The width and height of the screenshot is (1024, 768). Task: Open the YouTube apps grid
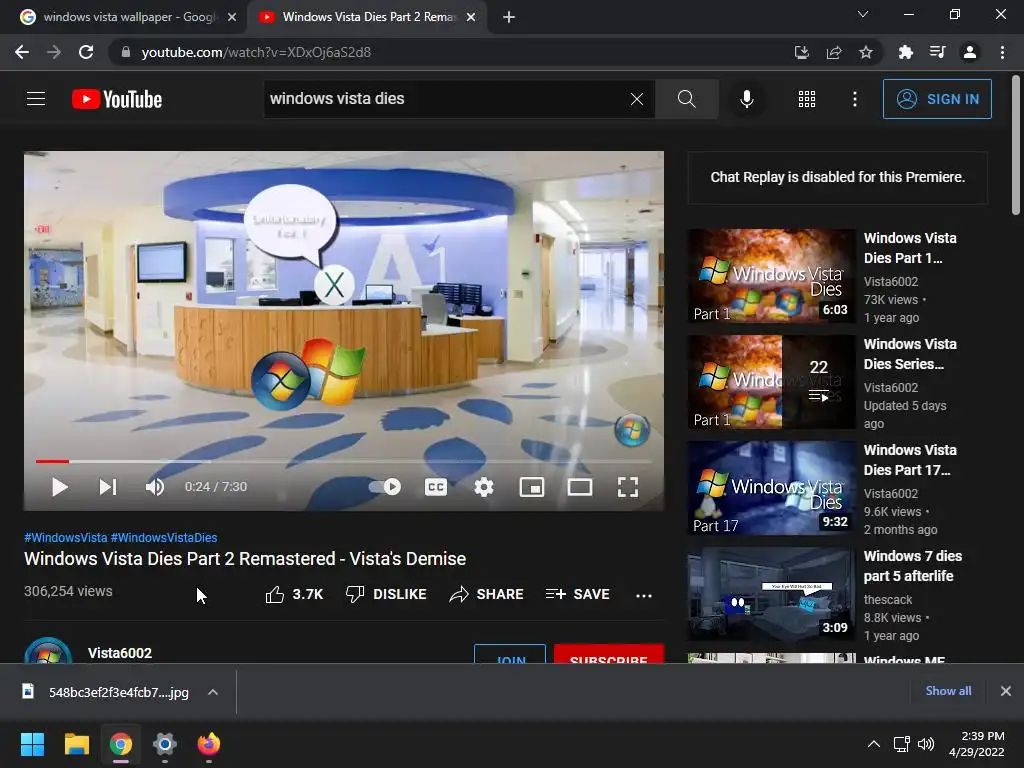click(807, 99)
